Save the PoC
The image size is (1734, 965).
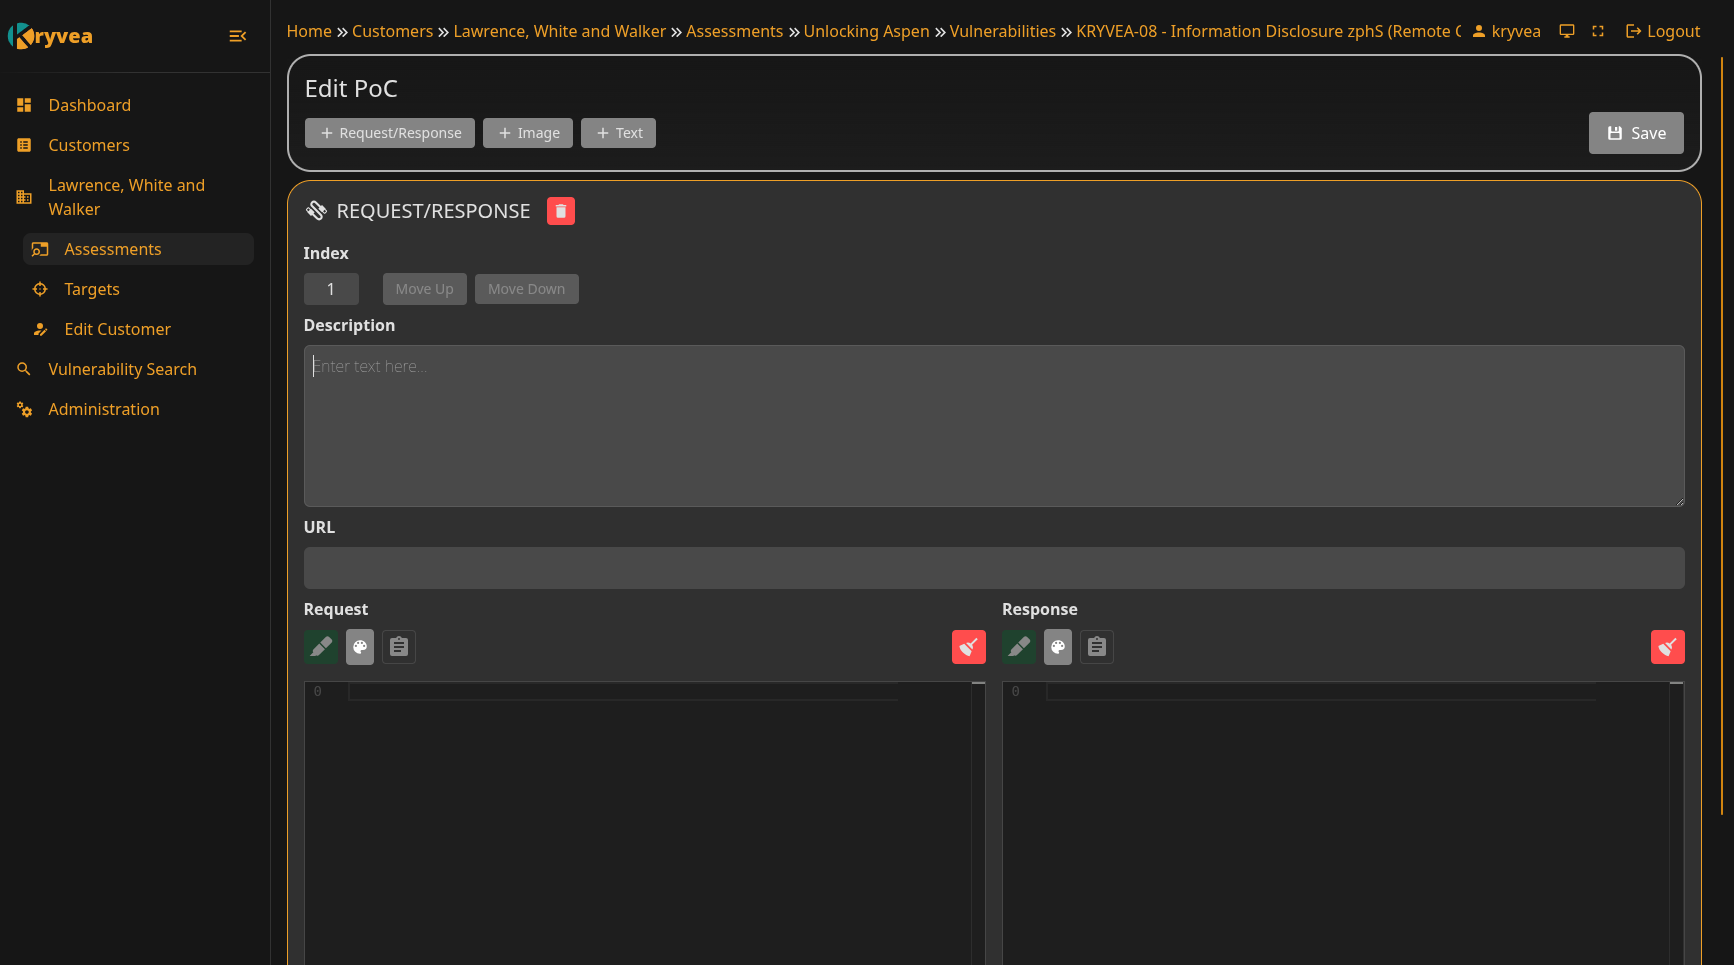tap(1636, 133)
